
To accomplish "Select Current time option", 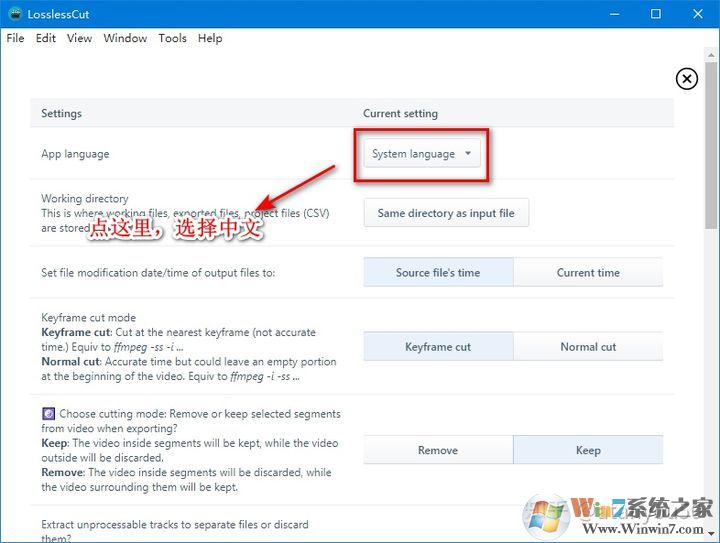I will coord(588,272).
